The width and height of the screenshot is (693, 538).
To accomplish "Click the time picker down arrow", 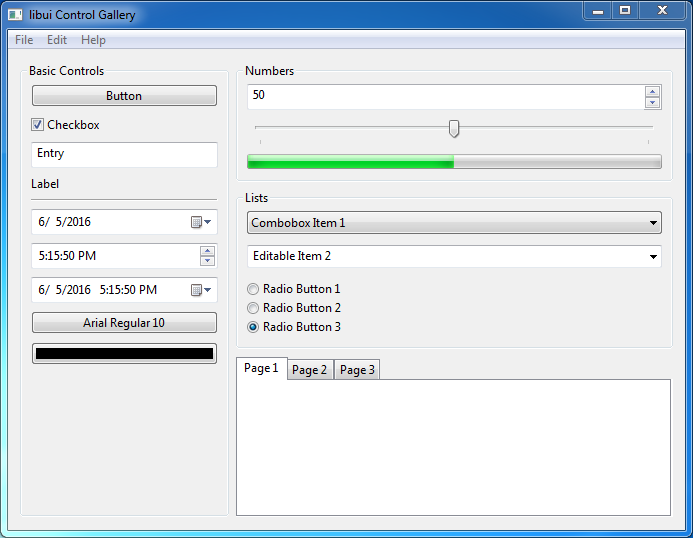I will click(207, 261).
